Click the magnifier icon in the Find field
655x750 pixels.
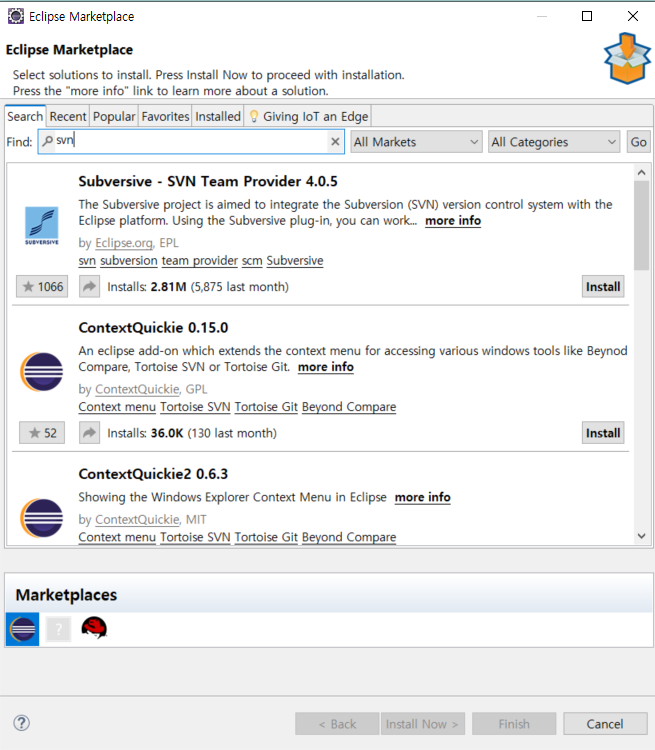pos(47,141)
